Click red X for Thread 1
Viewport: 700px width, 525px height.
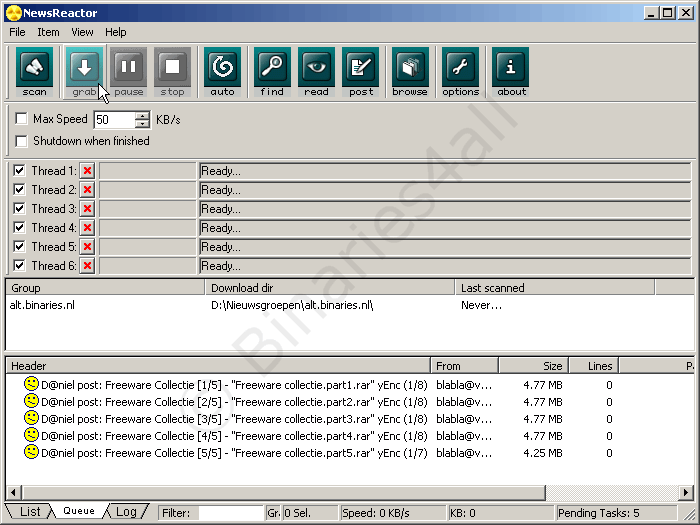click(87, 171)
